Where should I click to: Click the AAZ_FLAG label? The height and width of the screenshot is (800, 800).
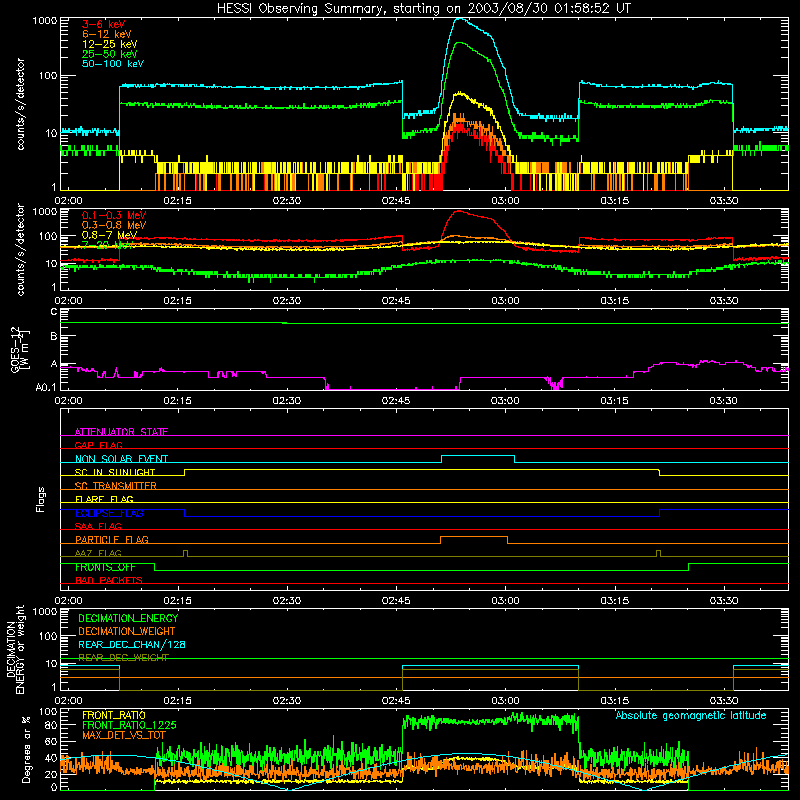coord(98,553)
